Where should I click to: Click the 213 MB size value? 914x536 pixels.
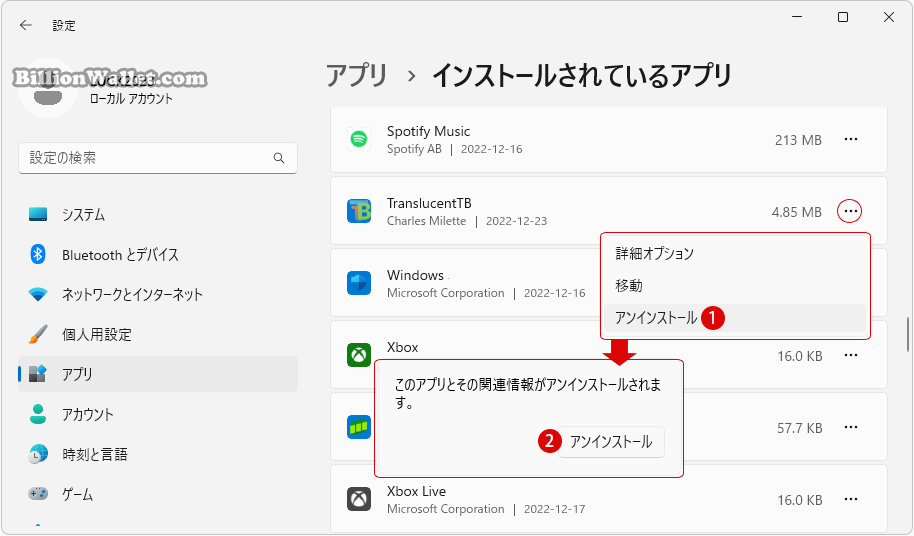pos(798,140)
